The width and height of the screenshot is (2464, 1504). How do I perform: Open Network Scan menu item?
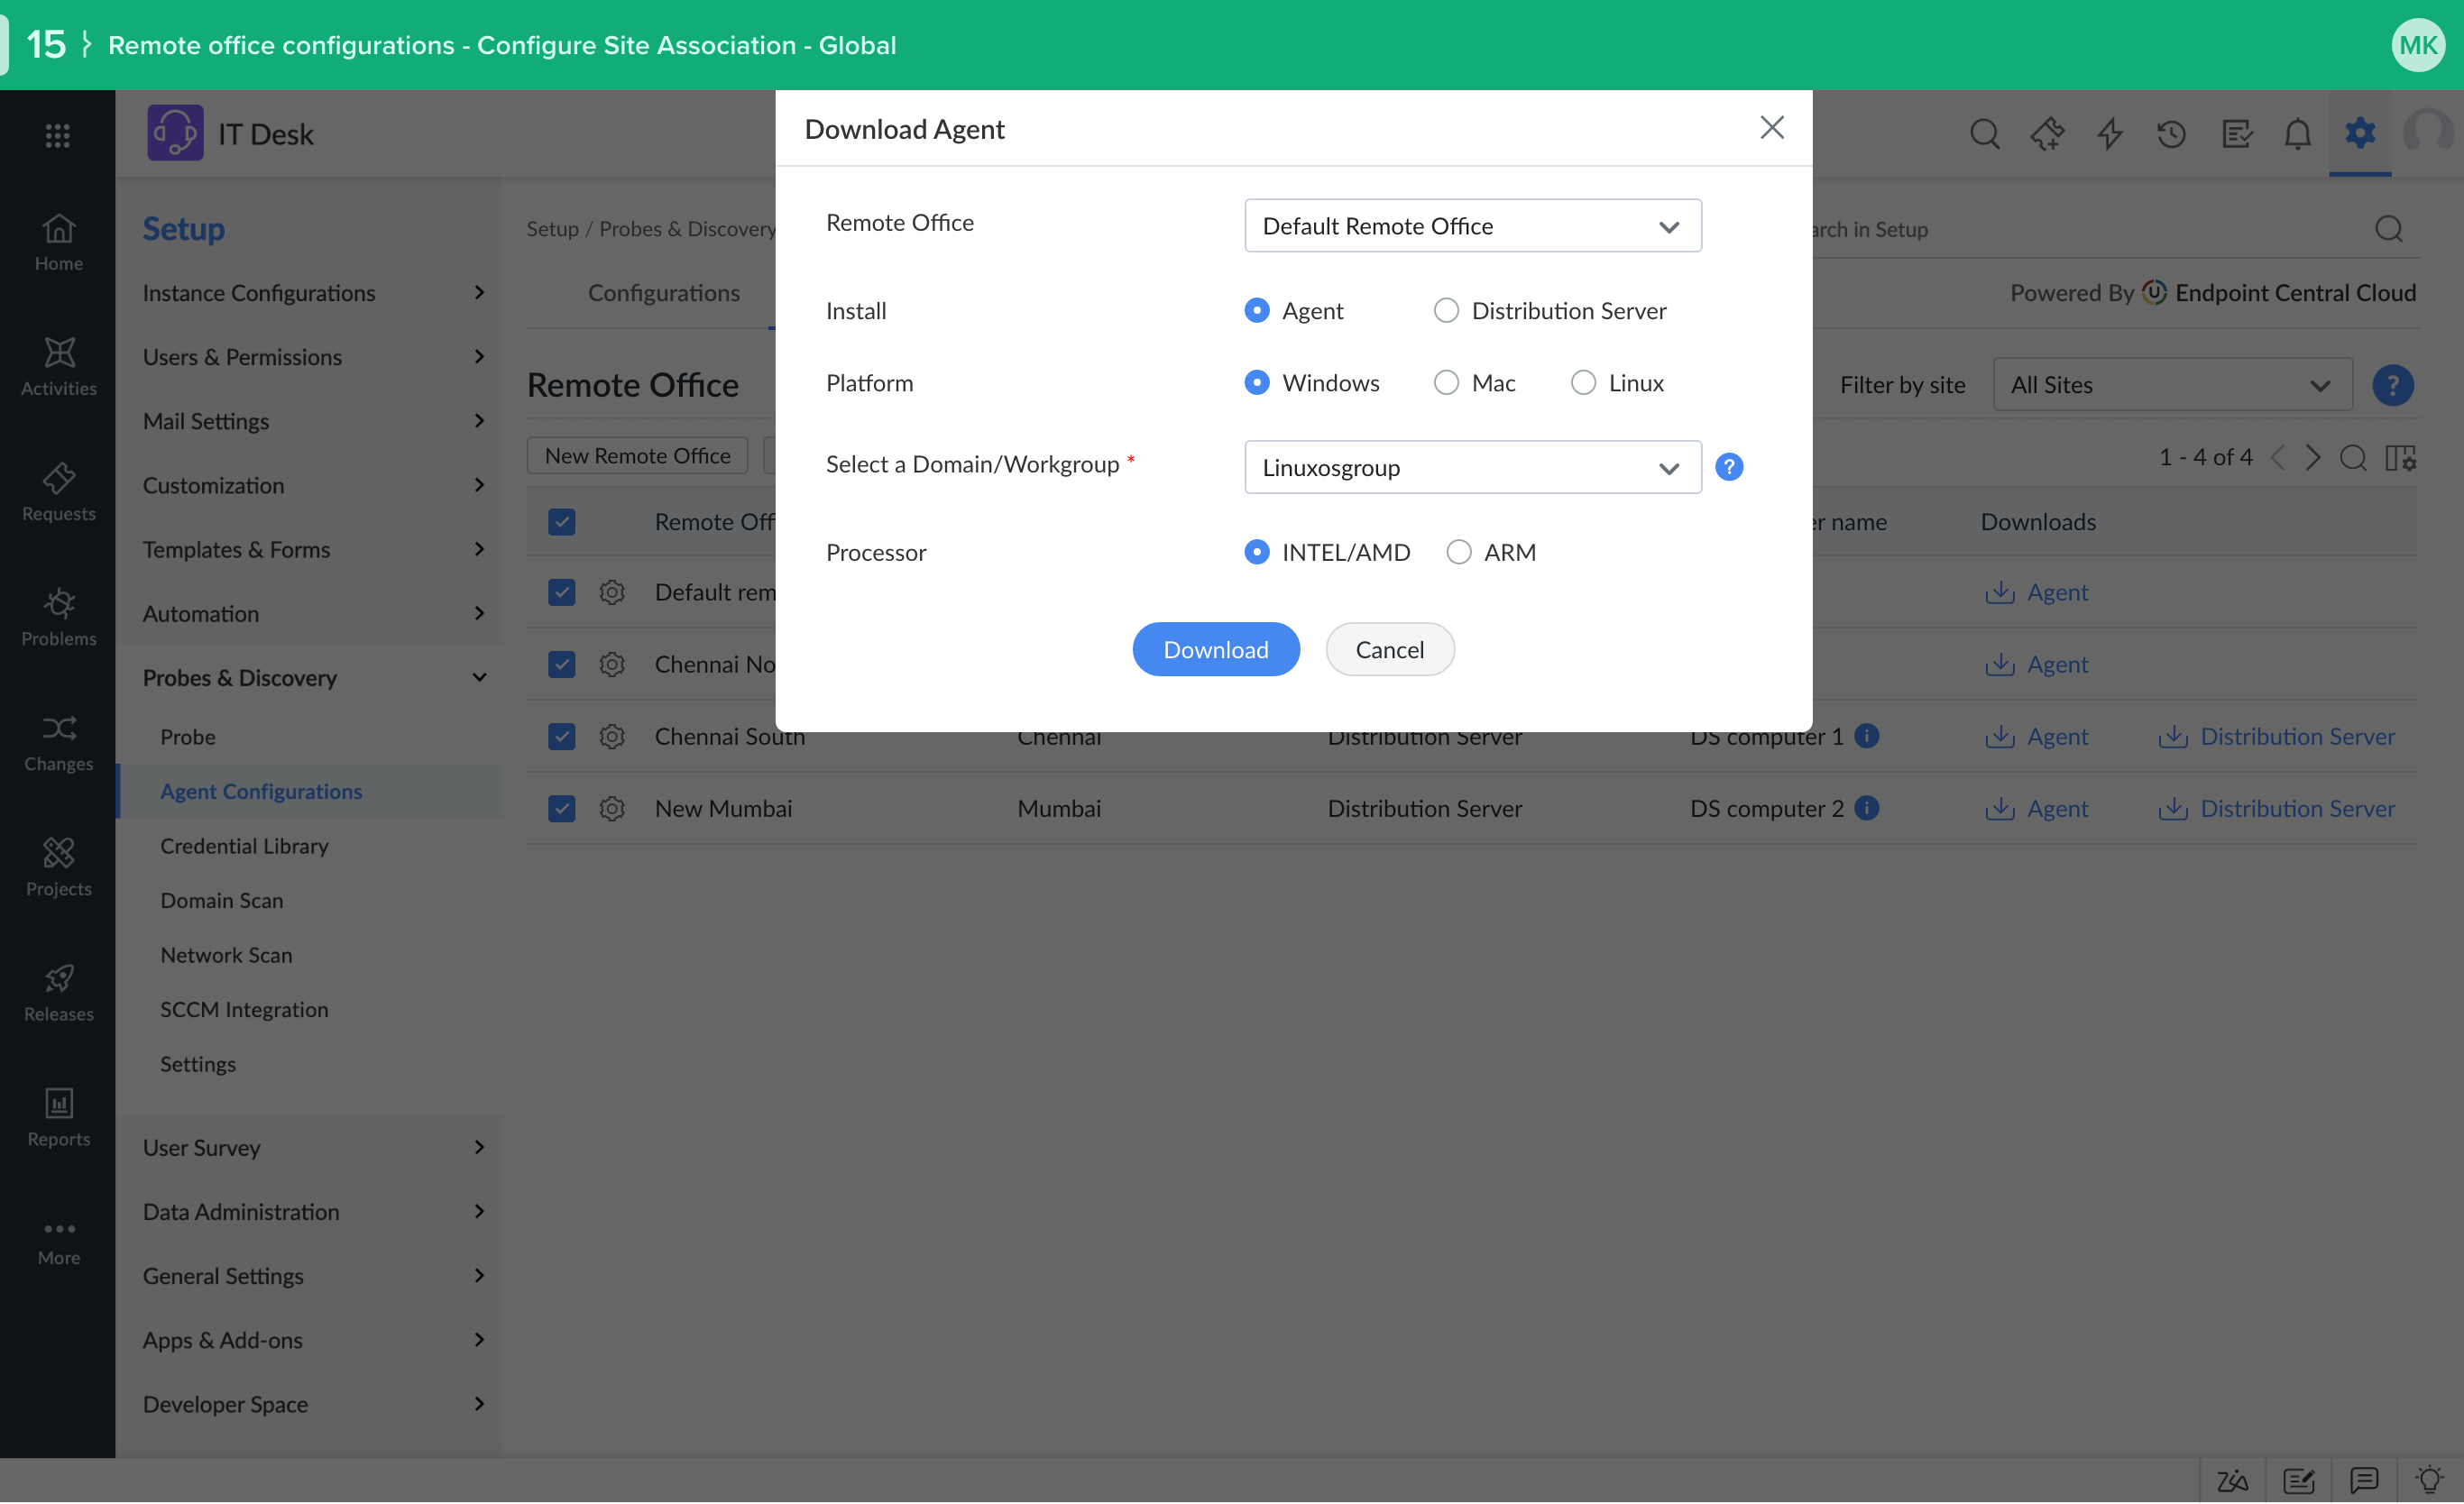pos(226,956)
